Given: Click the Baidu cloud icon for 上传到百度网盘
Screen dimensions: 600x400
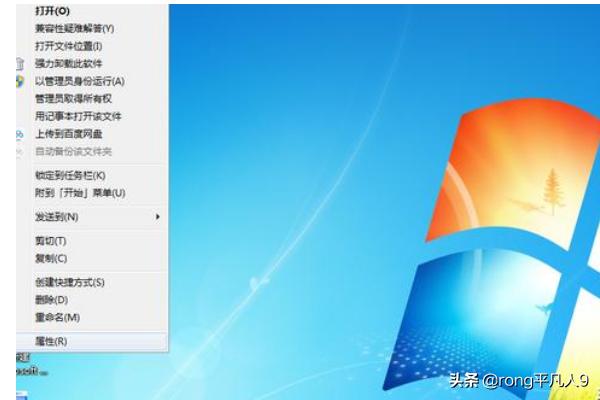Looking at the screenshot, I should point(19,134).
